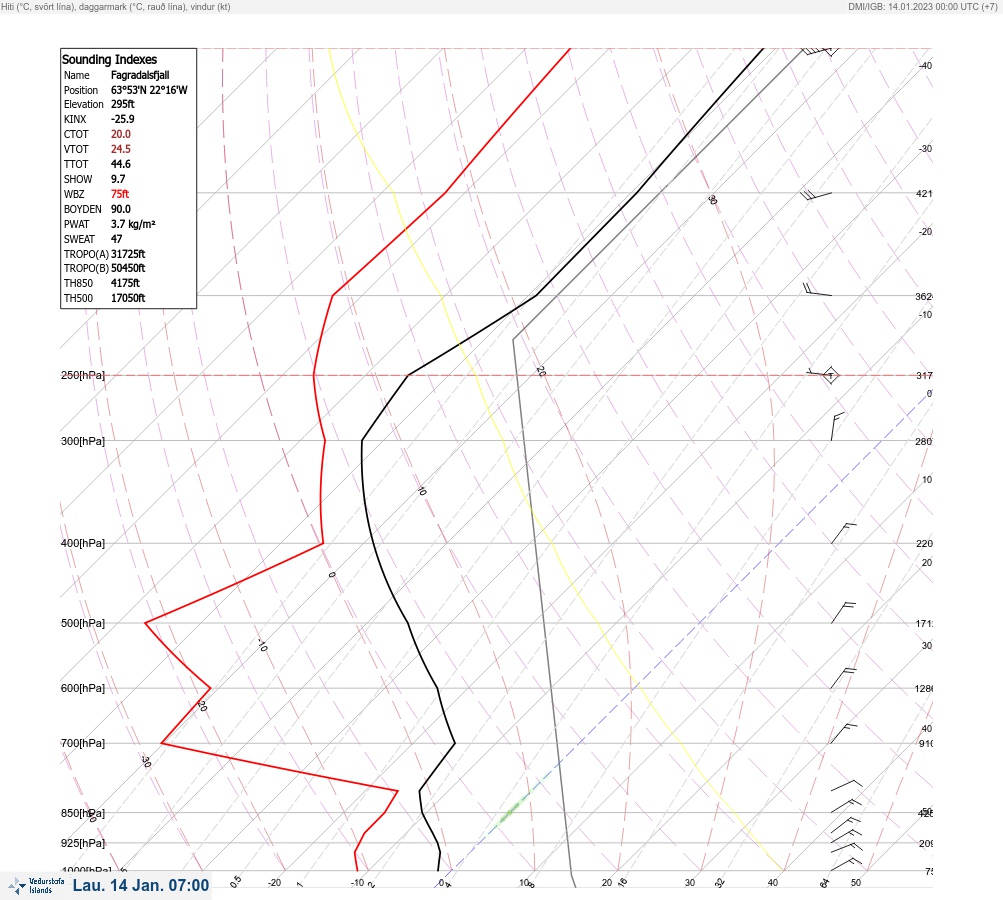The width and height of the screenshot is (1003, 900).
Task: Click the station name 'Fagradalsfjall'
Action: (x=140, y=75)
